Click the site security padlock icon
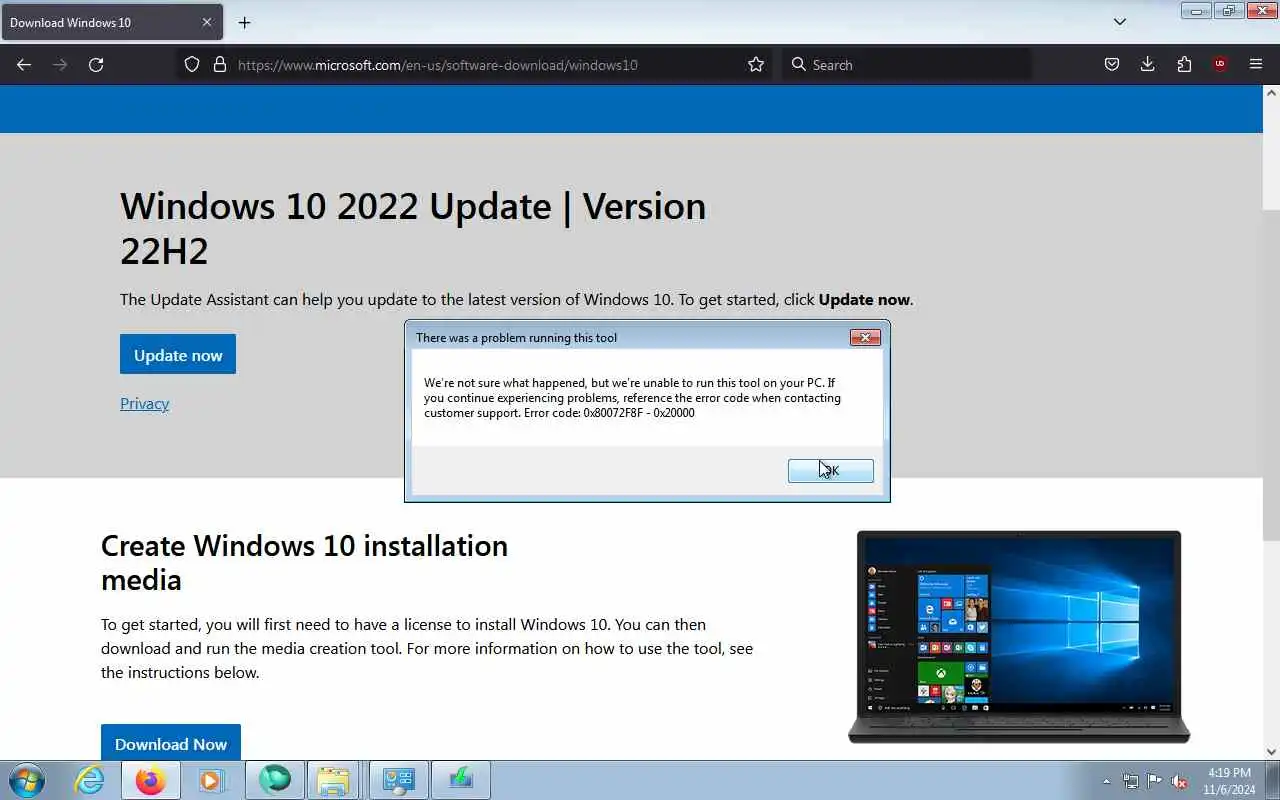The width and height of the screenshot is (1280, 800). (220, 65)
